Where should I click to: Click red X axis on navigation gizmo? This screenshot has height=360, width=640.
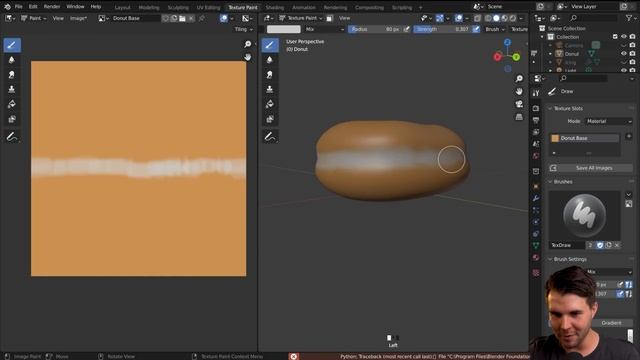[x=497, y=57]
